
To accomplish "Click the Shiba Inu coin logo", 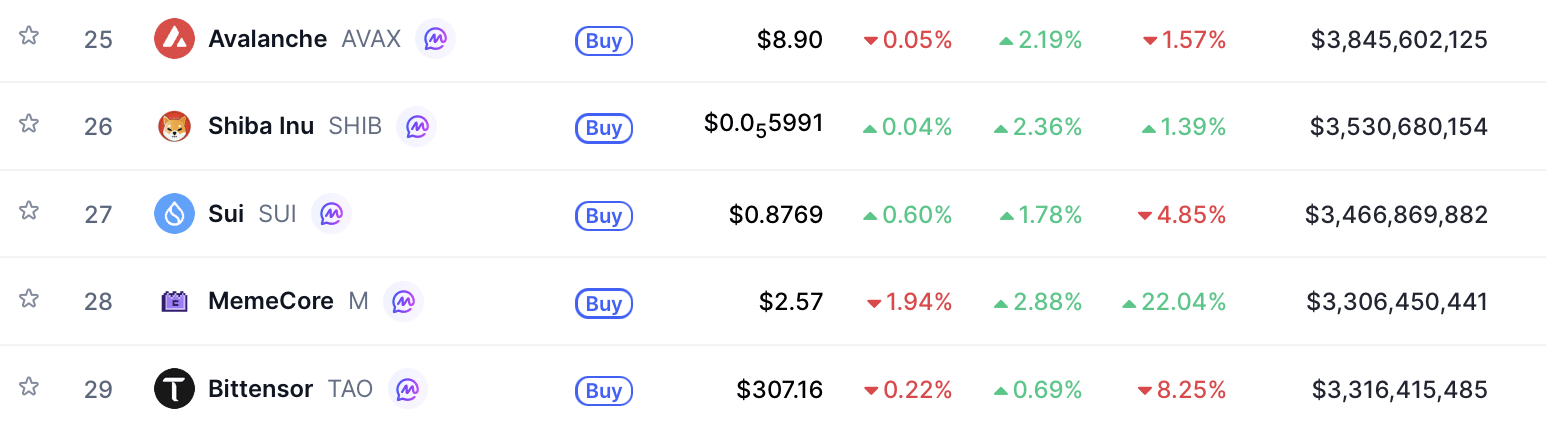I will 174,127.
